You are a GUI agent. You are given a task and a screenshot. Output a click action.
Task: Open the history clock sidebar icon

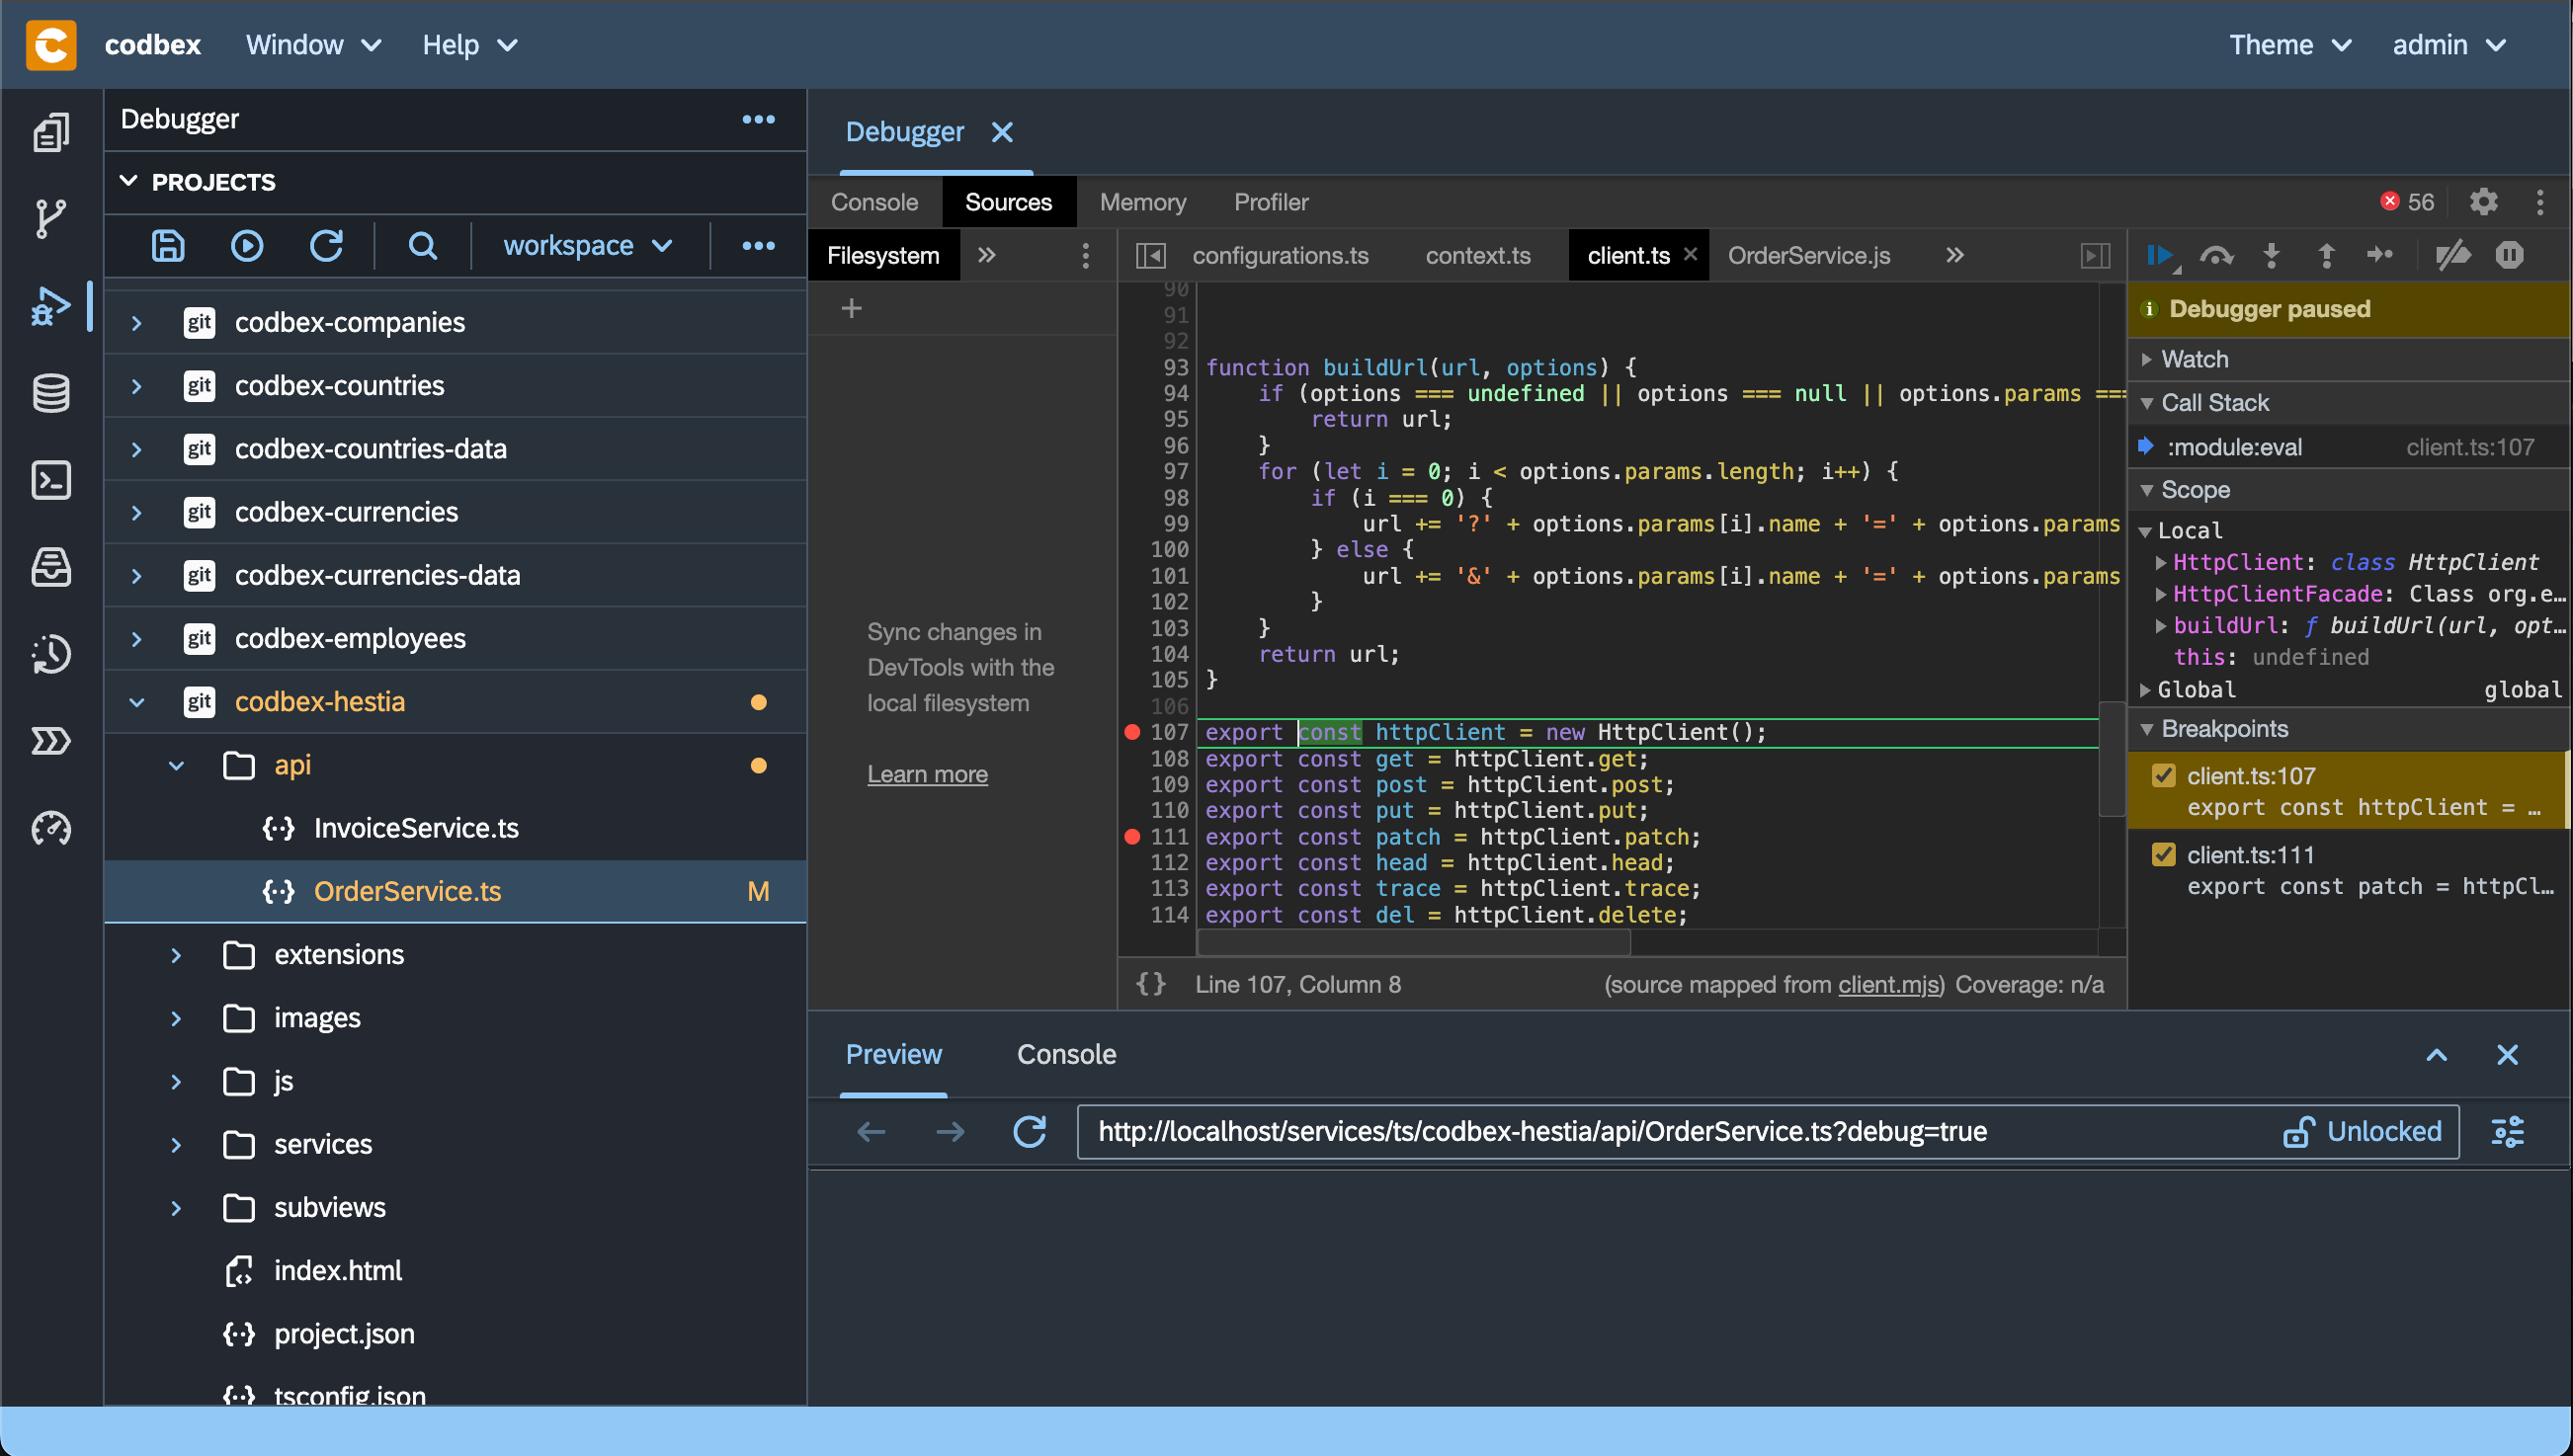[51, 654]
